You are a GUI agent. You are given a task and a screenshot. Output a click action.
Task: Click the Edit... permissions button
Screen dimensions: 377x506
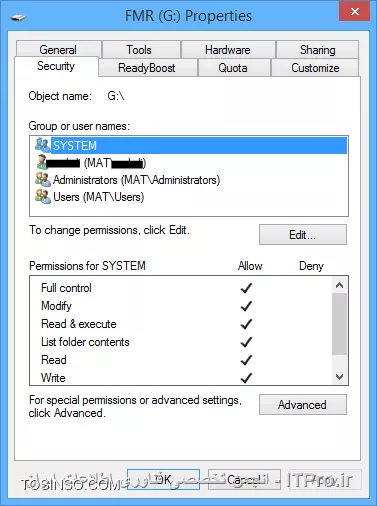point(303,235)
